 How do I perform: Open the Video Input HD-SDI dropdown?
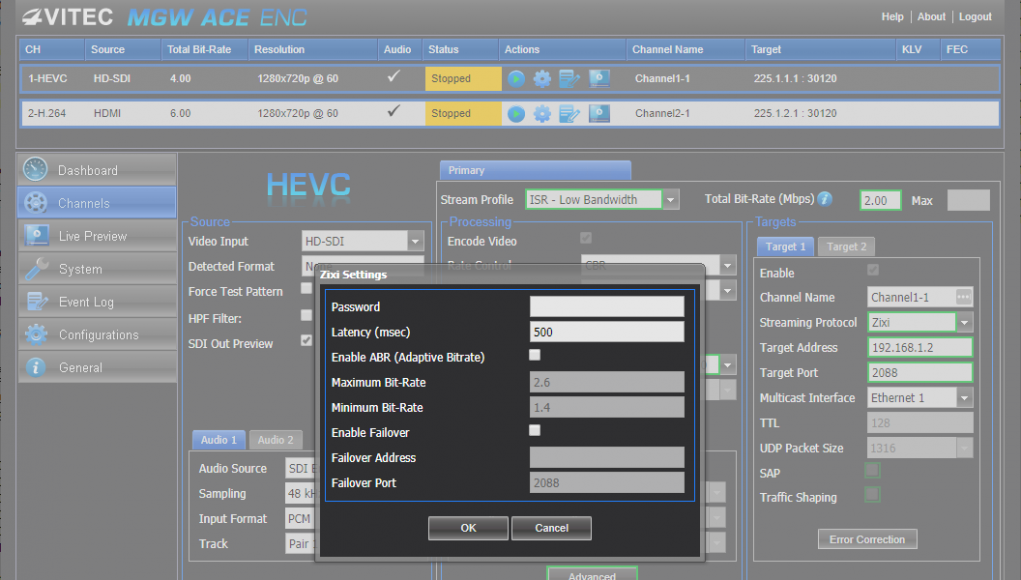pos(363,241)
